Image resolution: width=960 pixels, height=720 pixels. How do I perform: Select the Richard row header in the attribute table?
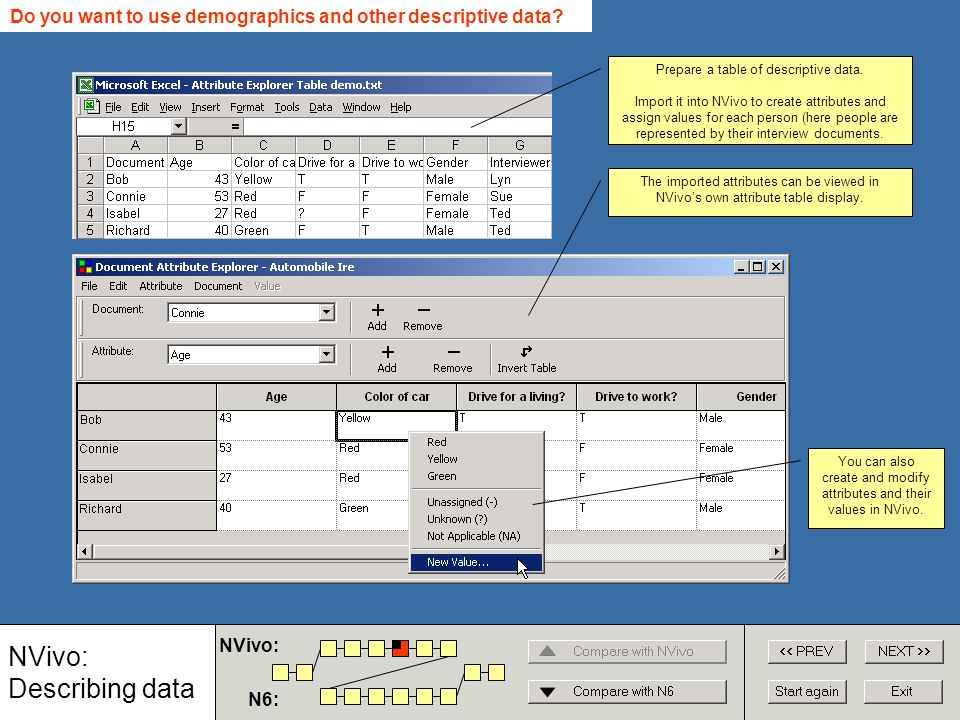pos(147,516)
